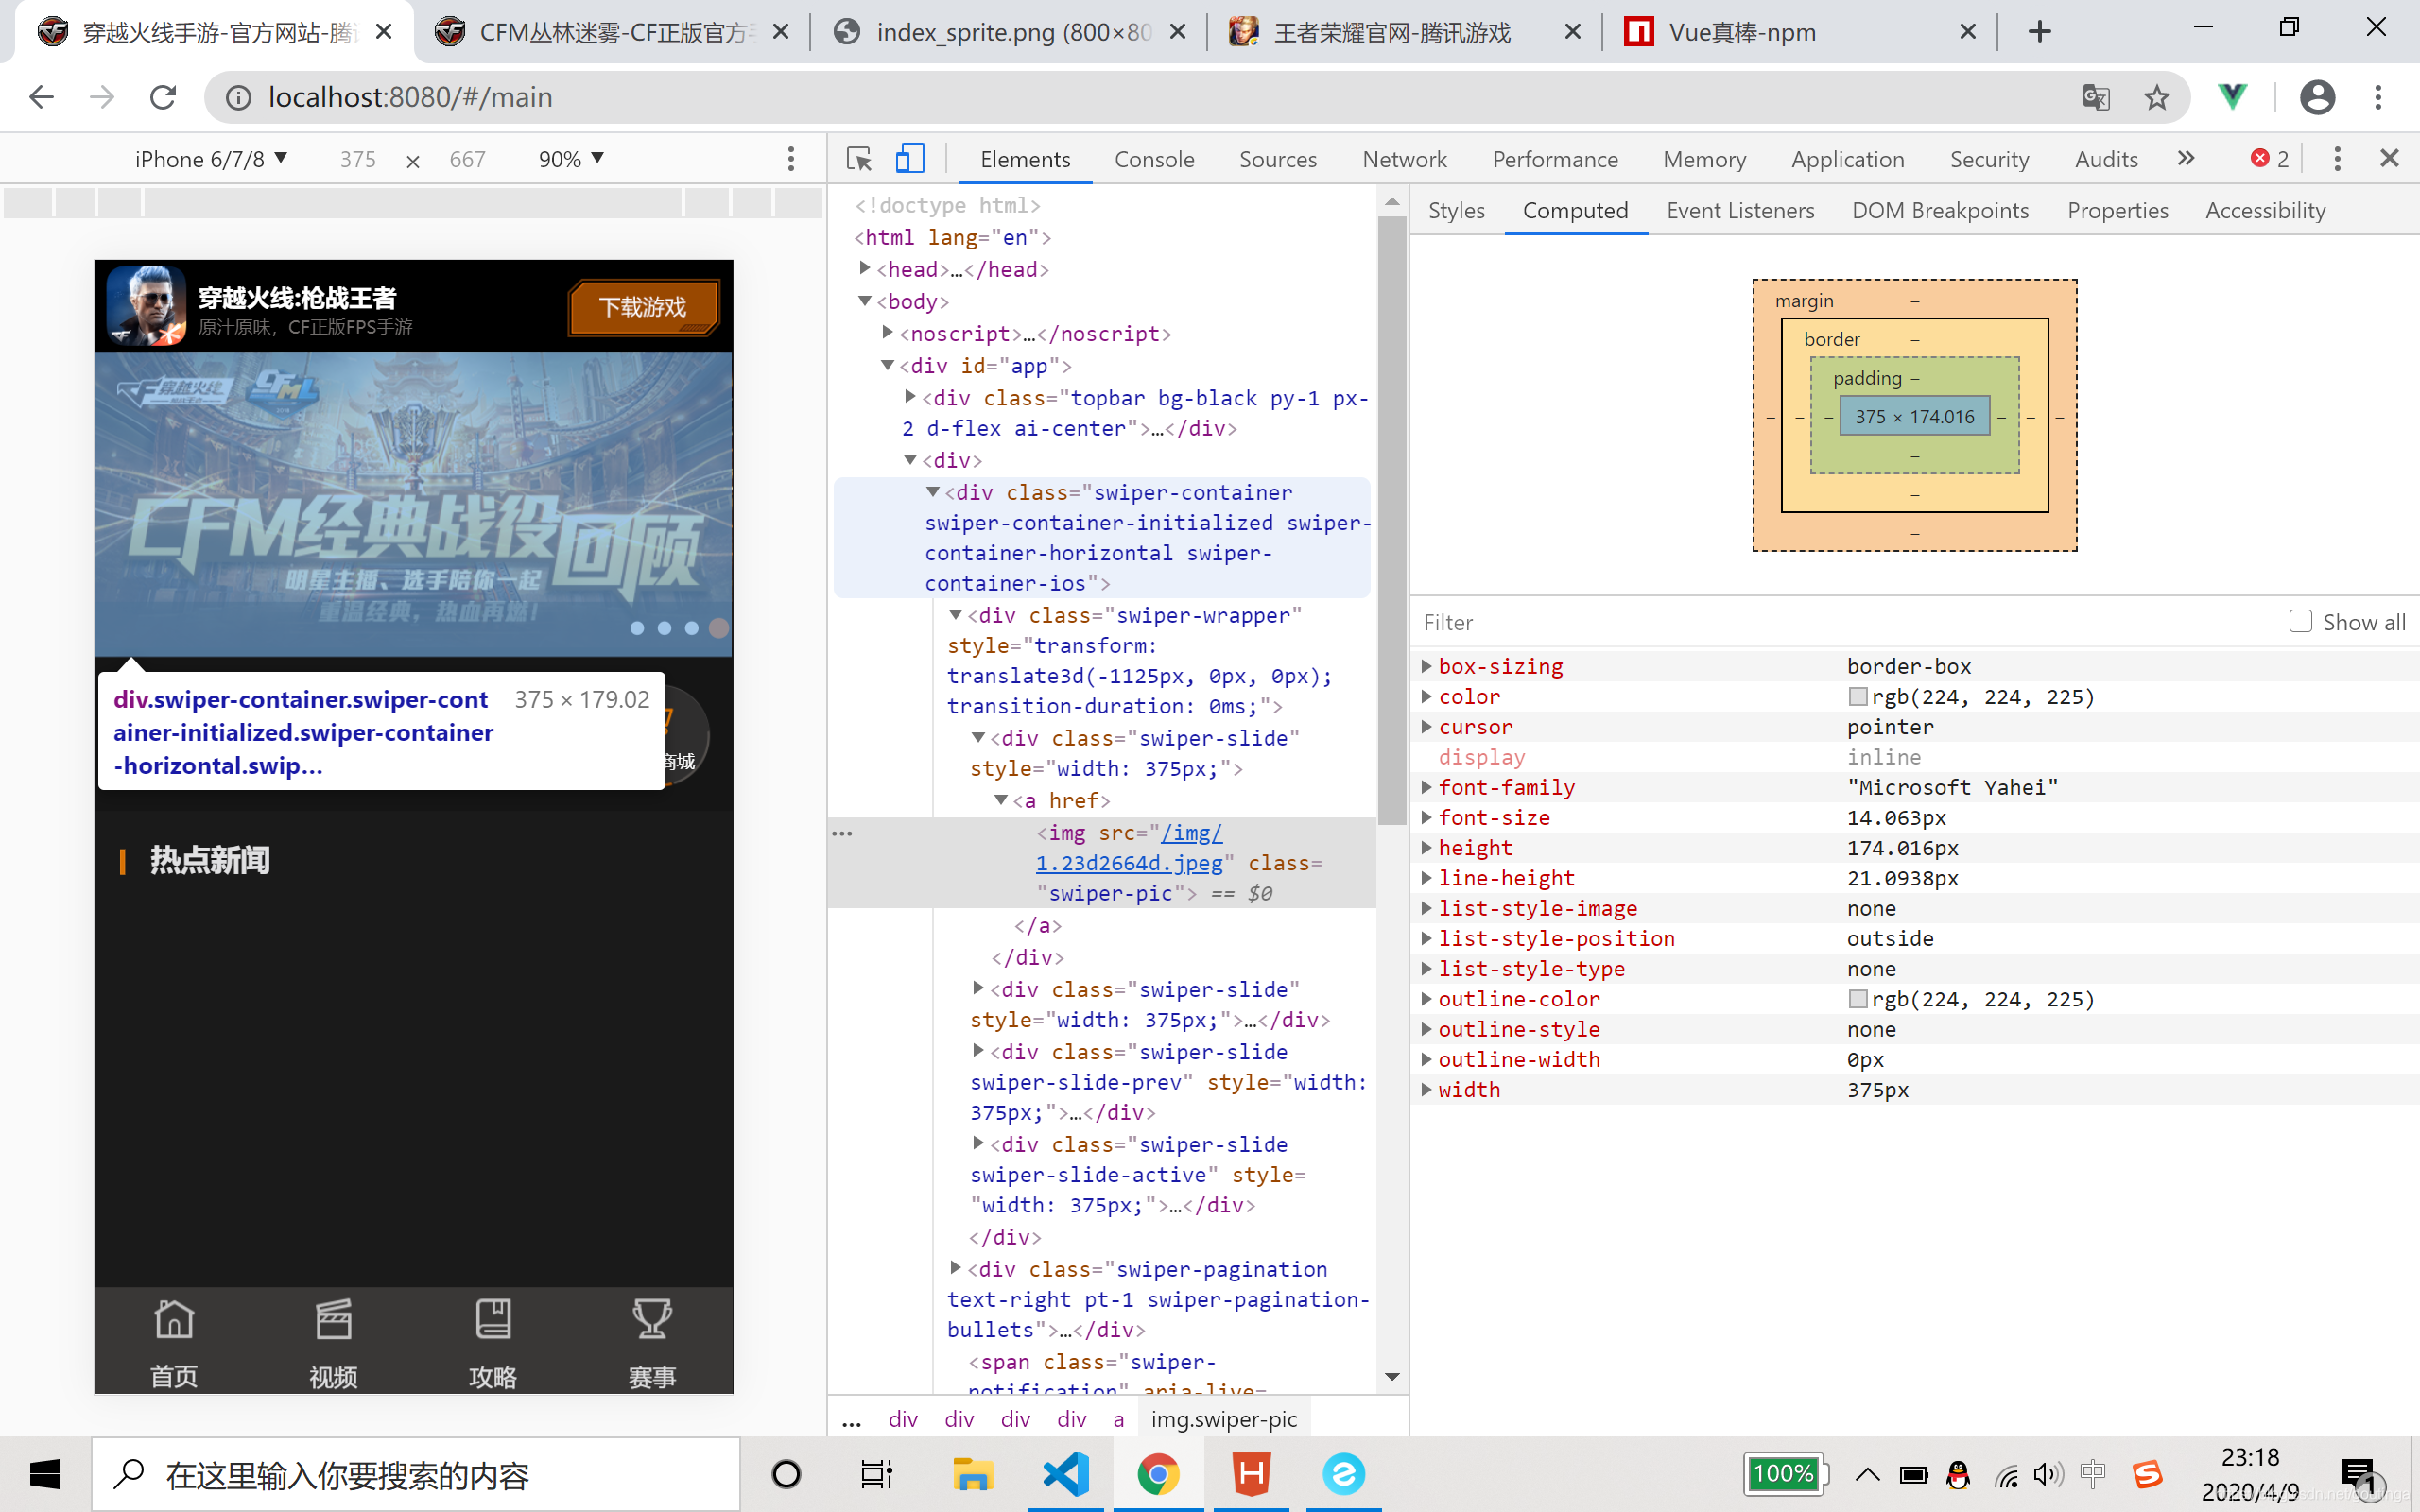
Task: Toggle the device toolbar icon
Action: [x=909, y=158]
